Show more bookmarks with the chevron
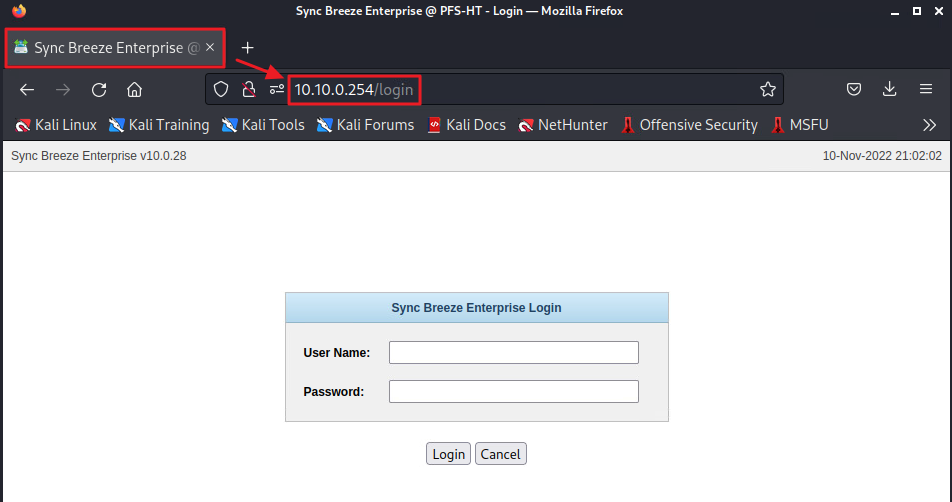Image resolution: width=952 pixels, height=502 pixels. point(930,125)
